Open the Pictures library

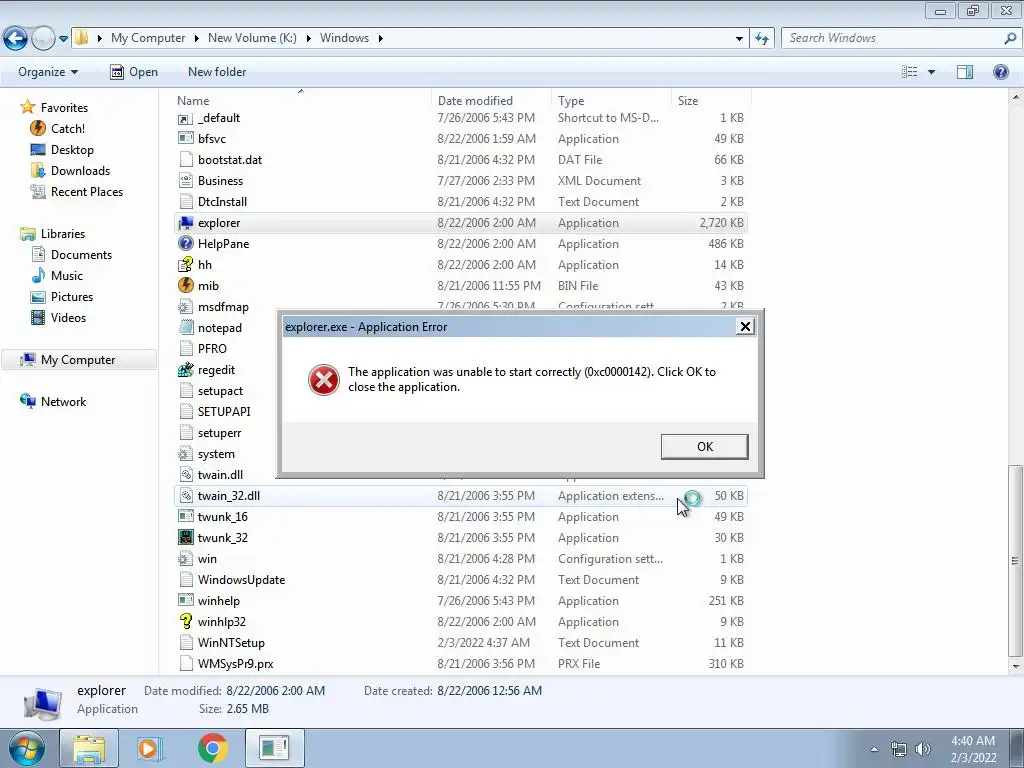(x=72, y=296)
